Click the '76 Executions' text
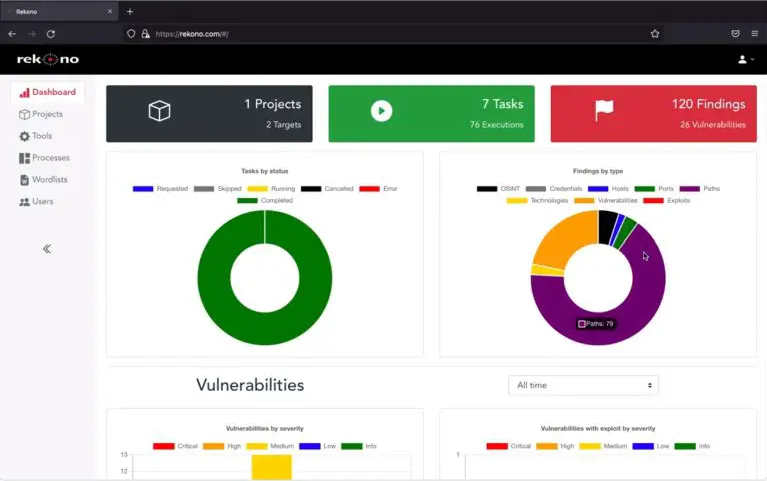Viewport: 767px width, 481px height. 496,125
